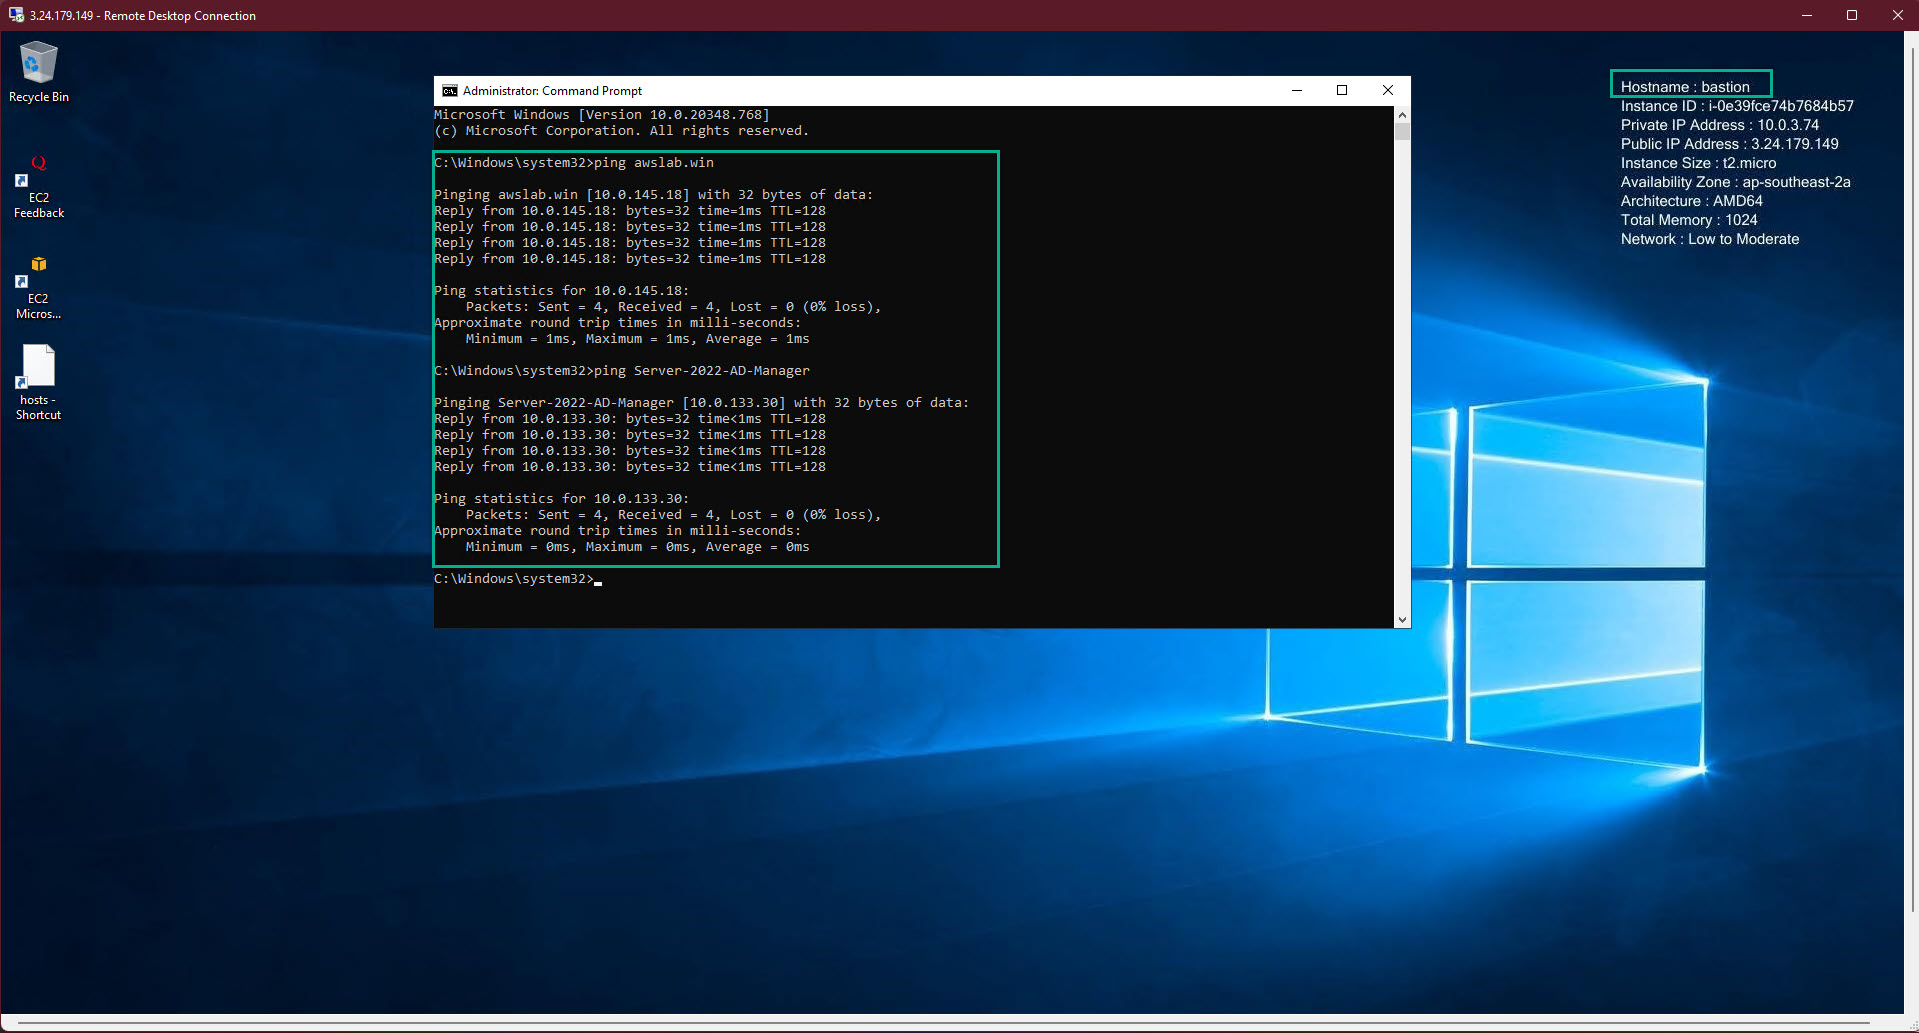Click the Public IP Address 3.24.179.149 line
Image resolution: width=1919 pixels, height=1033 pixels.
tap(1729, 144)
